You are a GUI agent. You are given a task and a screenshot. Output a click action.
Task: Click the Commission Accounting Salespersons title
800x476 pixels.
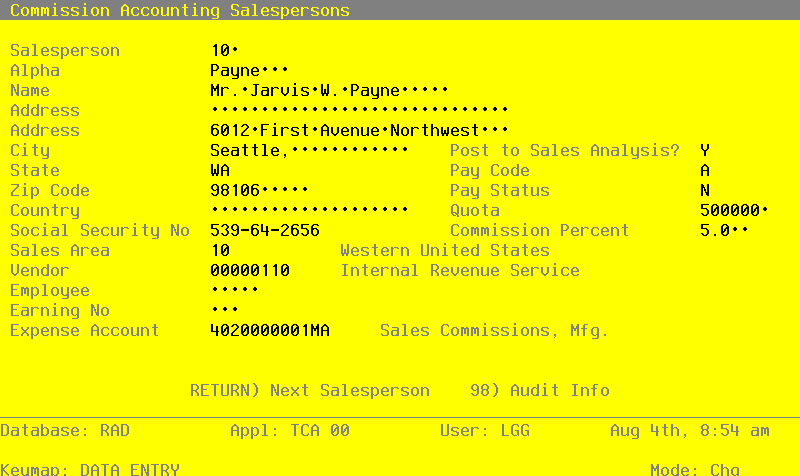click(x=180, y=10)
